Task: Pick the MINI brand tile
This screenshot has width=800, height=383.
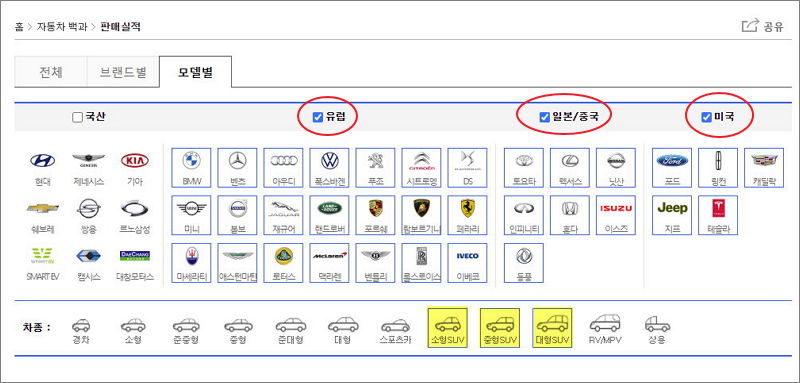Action: click(191, 215)
